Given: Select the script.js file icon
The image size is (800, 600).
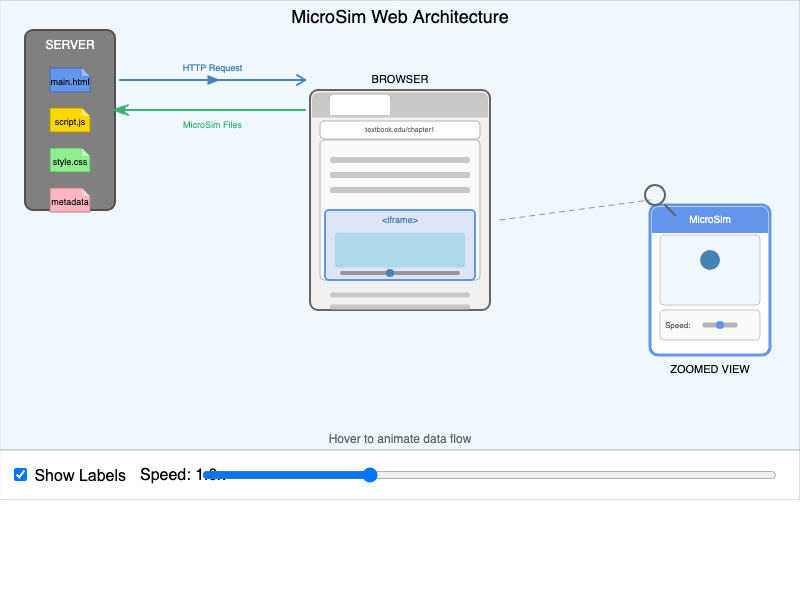Looking at the screenshot, I should [69, 121].
